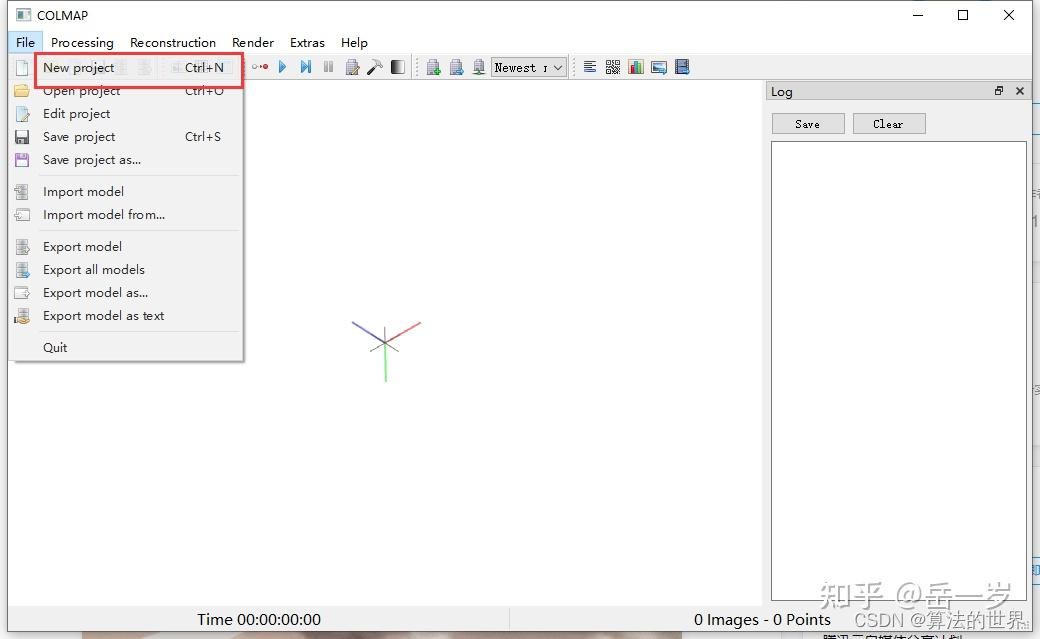Open dense reconstruction via the gradient icon
The image size is (1040, 639).
point(398,67)
